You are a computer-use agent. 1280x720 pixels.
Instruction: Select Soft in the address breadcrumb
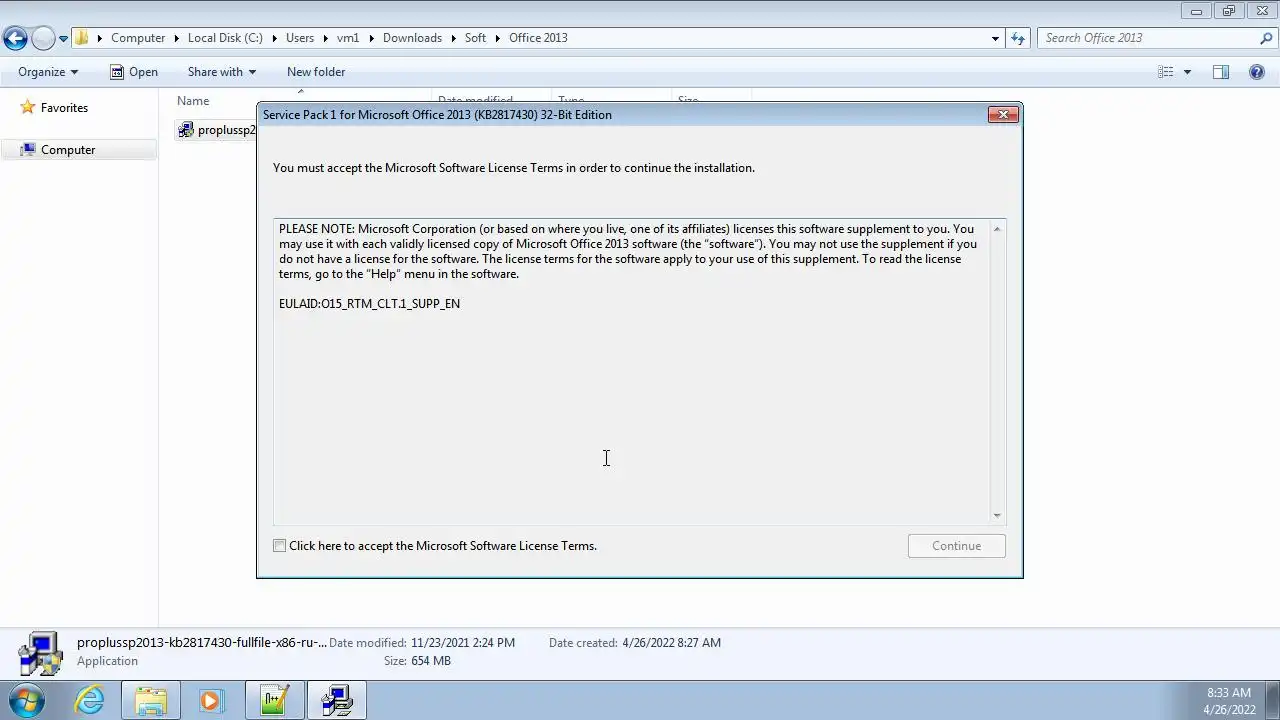[x=475, y=38]
